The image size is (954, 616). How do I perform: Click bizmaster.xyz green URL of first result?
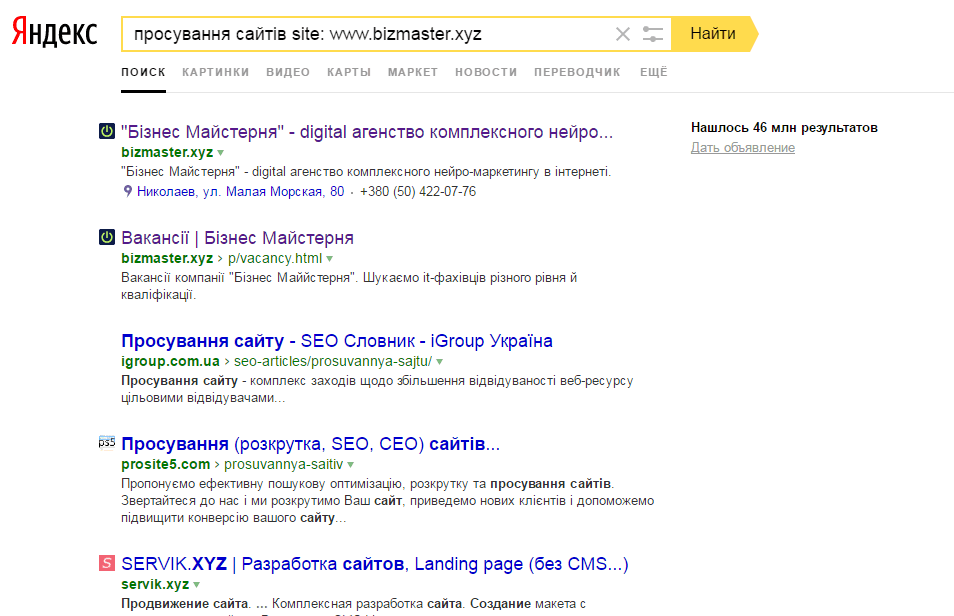click(167, 152)
